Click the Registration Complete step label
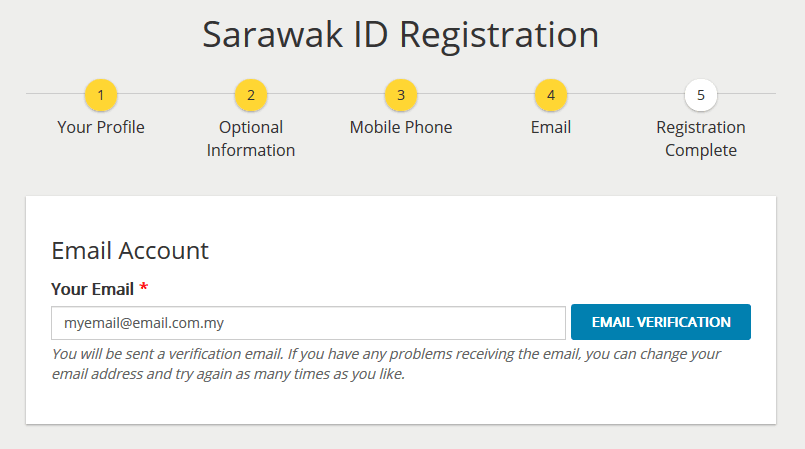The height and width of the screenshot is (449, 805). point(701,139)
